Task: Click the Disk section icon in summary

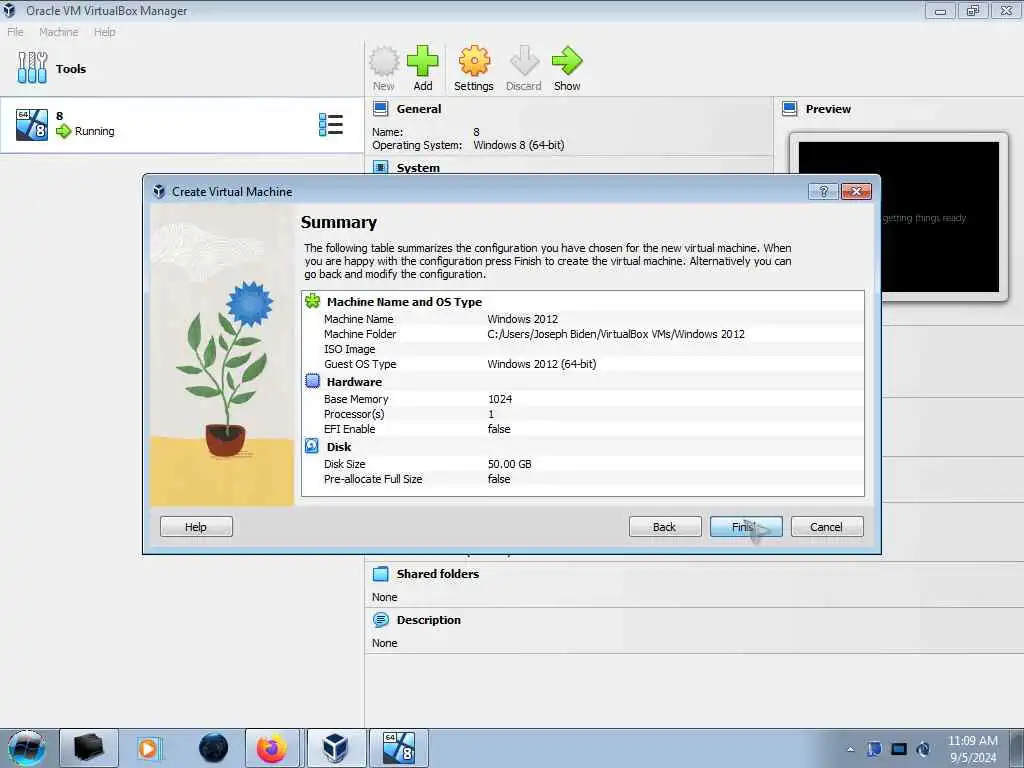Action: coord(312,447)
